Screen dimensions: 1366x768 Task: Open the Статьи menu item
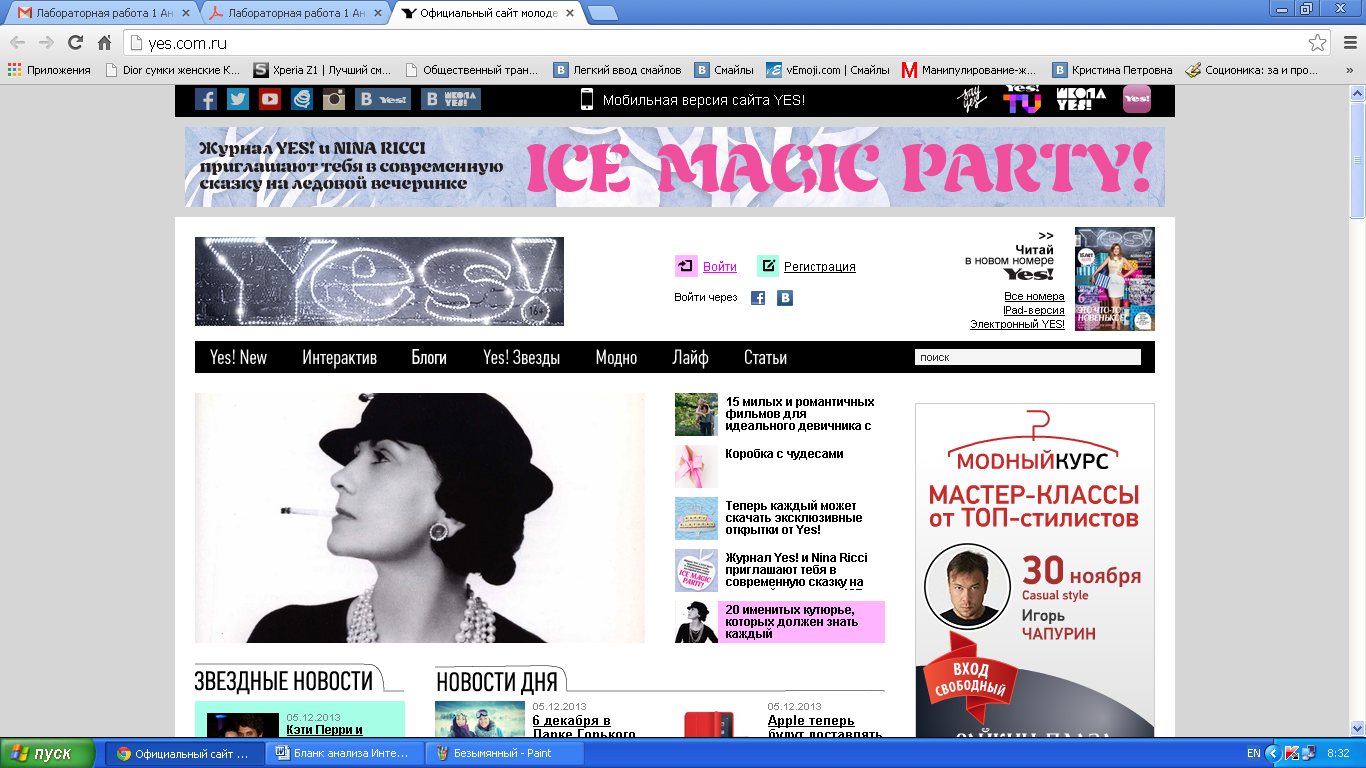click(x=765, y=357)
